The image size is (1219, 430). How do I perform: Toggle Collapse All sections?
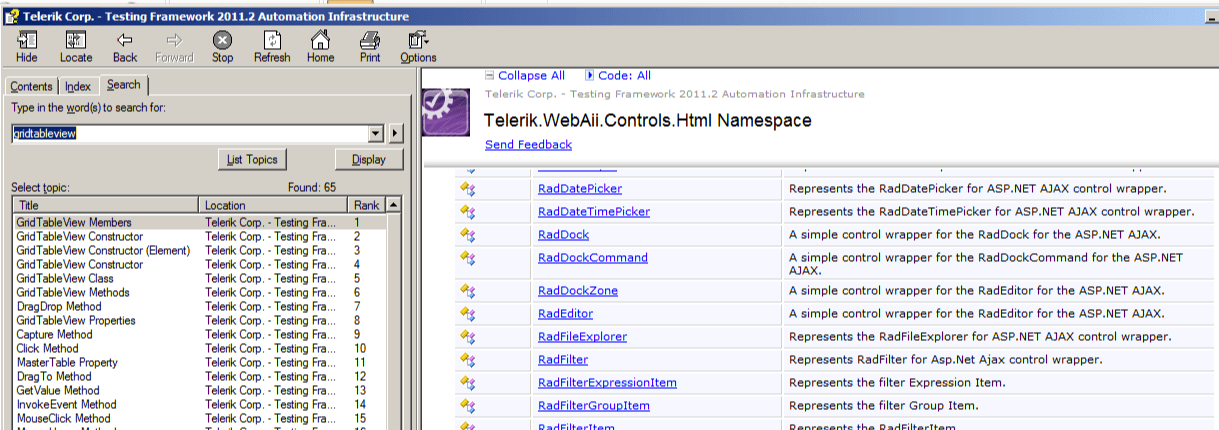tap(524, 75)
